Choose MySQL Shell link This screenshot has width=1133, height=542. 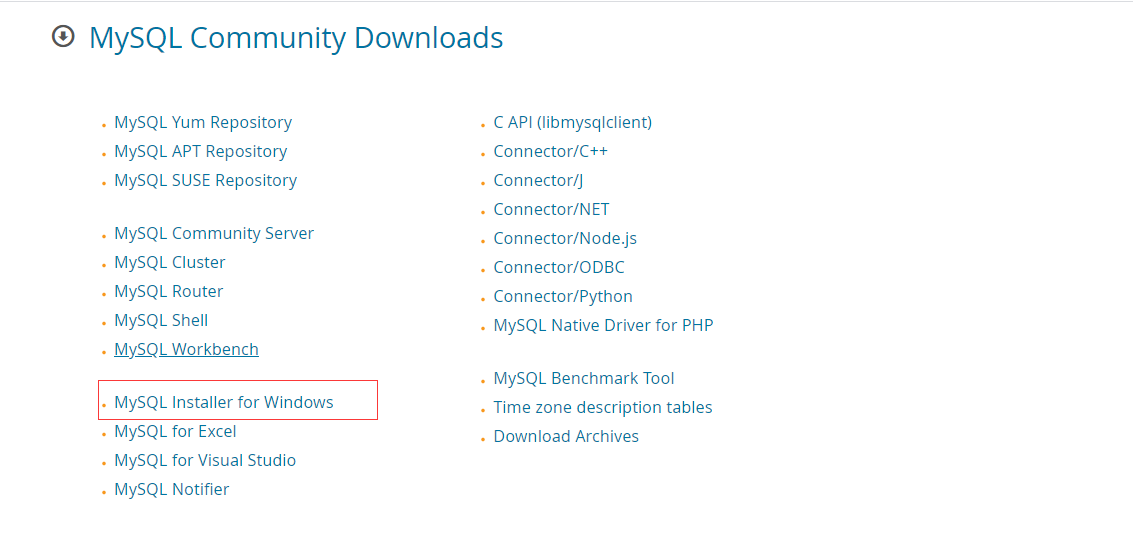point(161,320)
